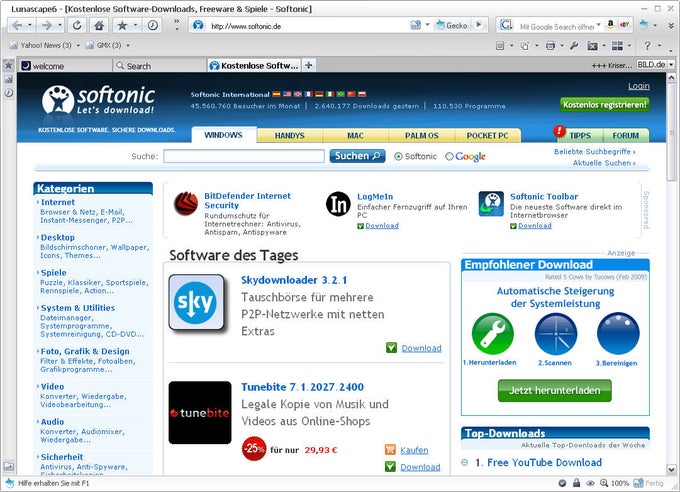The image size is (680, 492).
Task: Click the green wrench 1.Herunterladen icon
Action: click(x=493, y=334)
